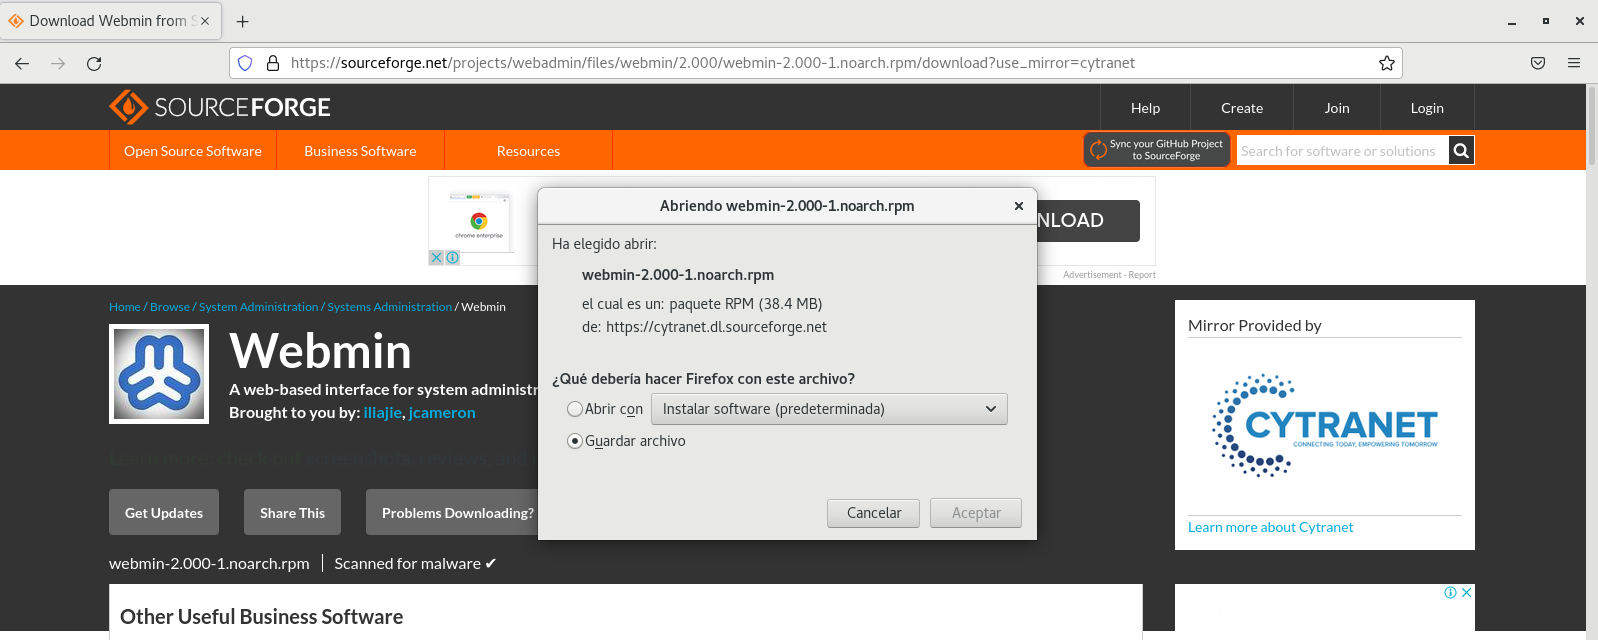
Task: Click the 'Search for software or solutions' field
Action: point(1340,151)
